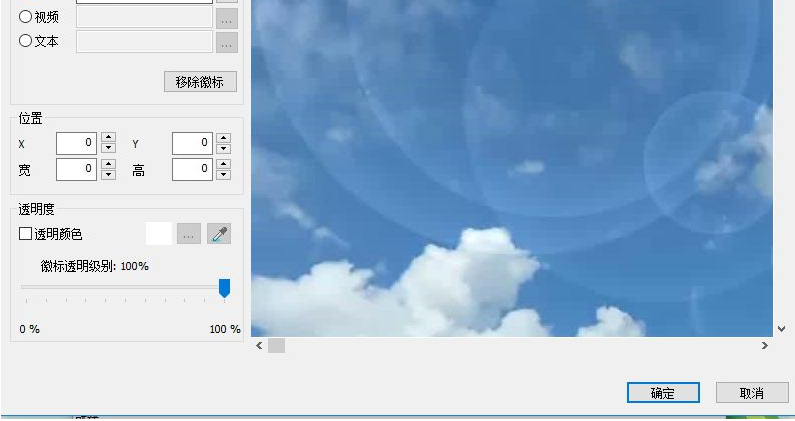Click right arrow of horizontal preview scrollbar
This screenshot has width=795, height=421.
(x=765, y=345)
